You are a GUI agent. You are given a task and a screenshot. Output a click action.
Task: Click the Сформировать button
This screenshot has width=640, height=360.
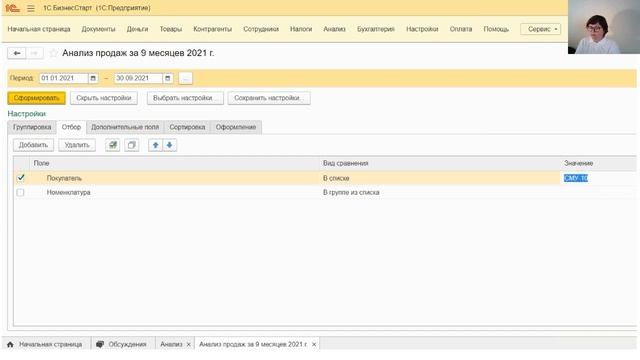click(36, 98)
